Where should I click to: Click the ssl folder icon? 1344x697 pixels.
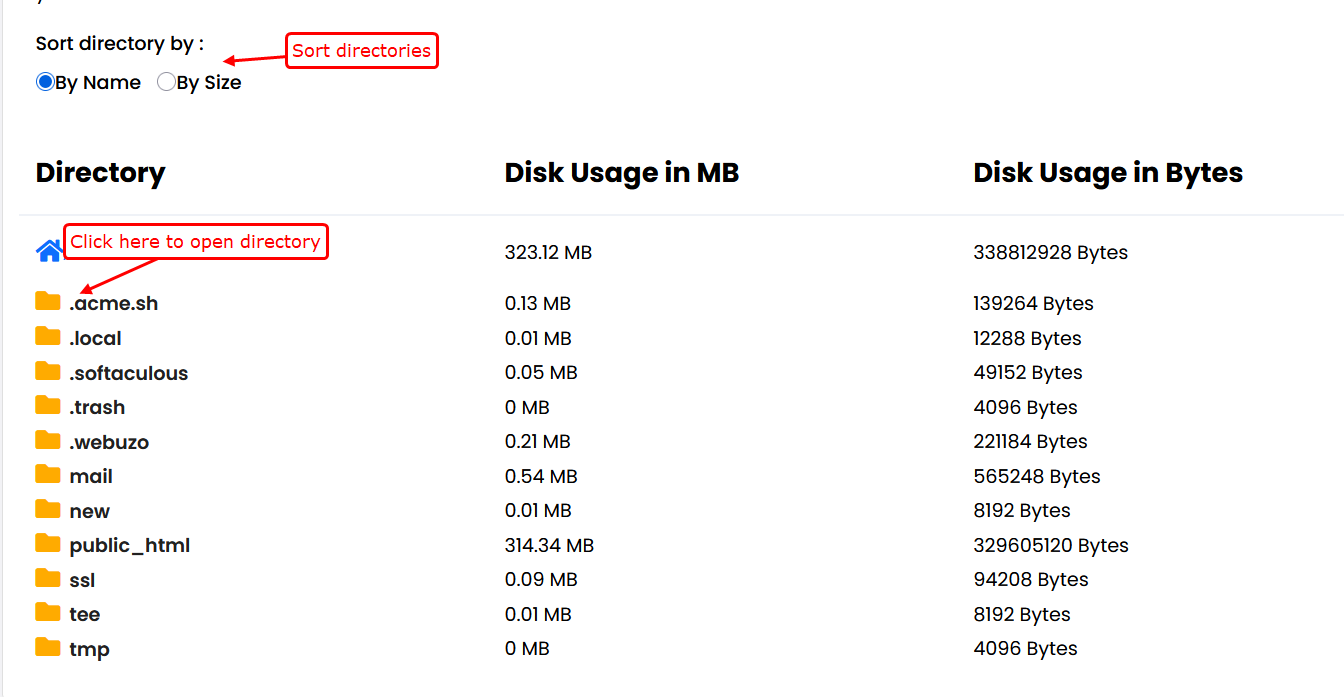click(x=48, y=579)
